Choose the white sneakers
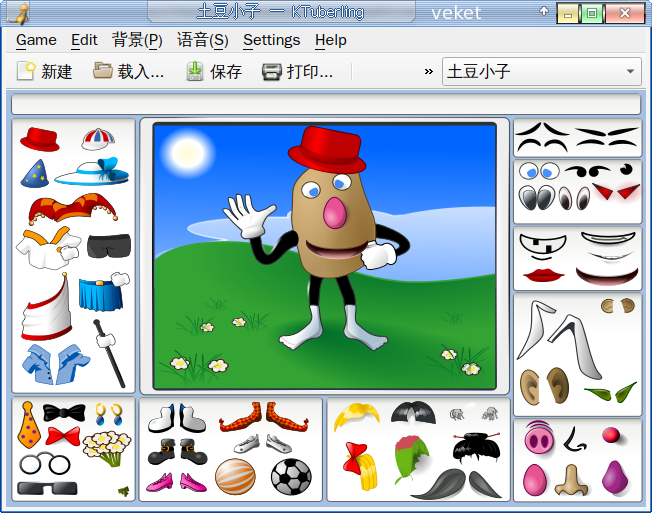The image size is (652, 513). (263, 444)
